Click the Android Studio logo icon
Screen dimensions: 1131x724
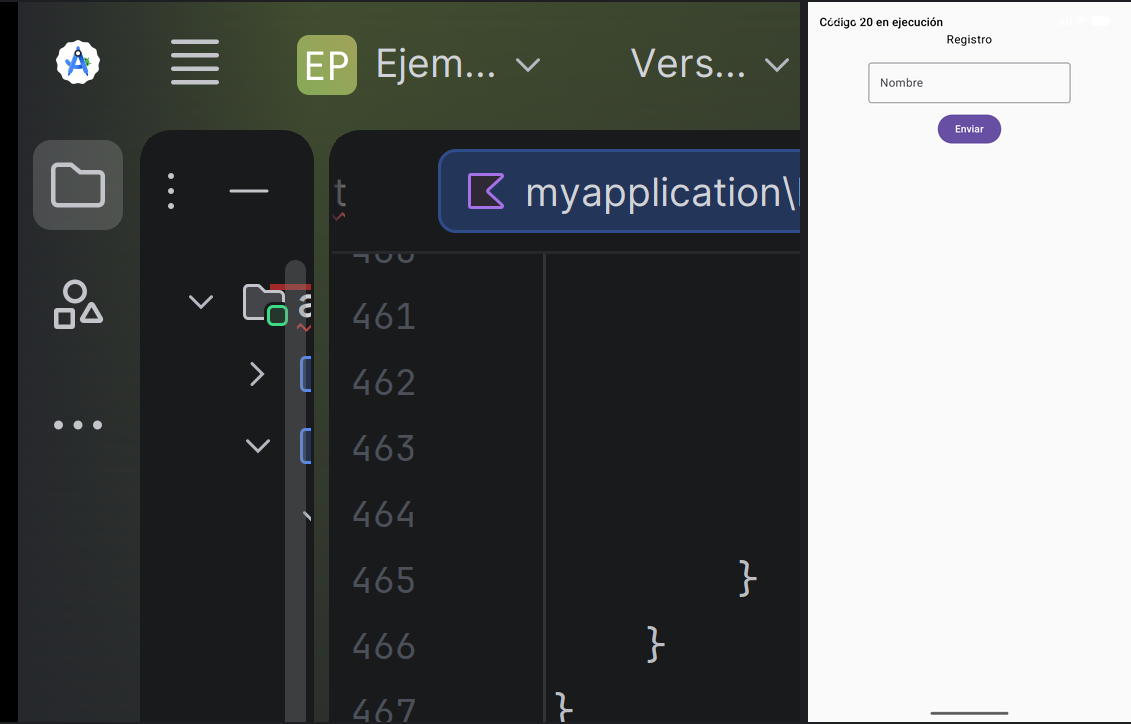(78, 63)
